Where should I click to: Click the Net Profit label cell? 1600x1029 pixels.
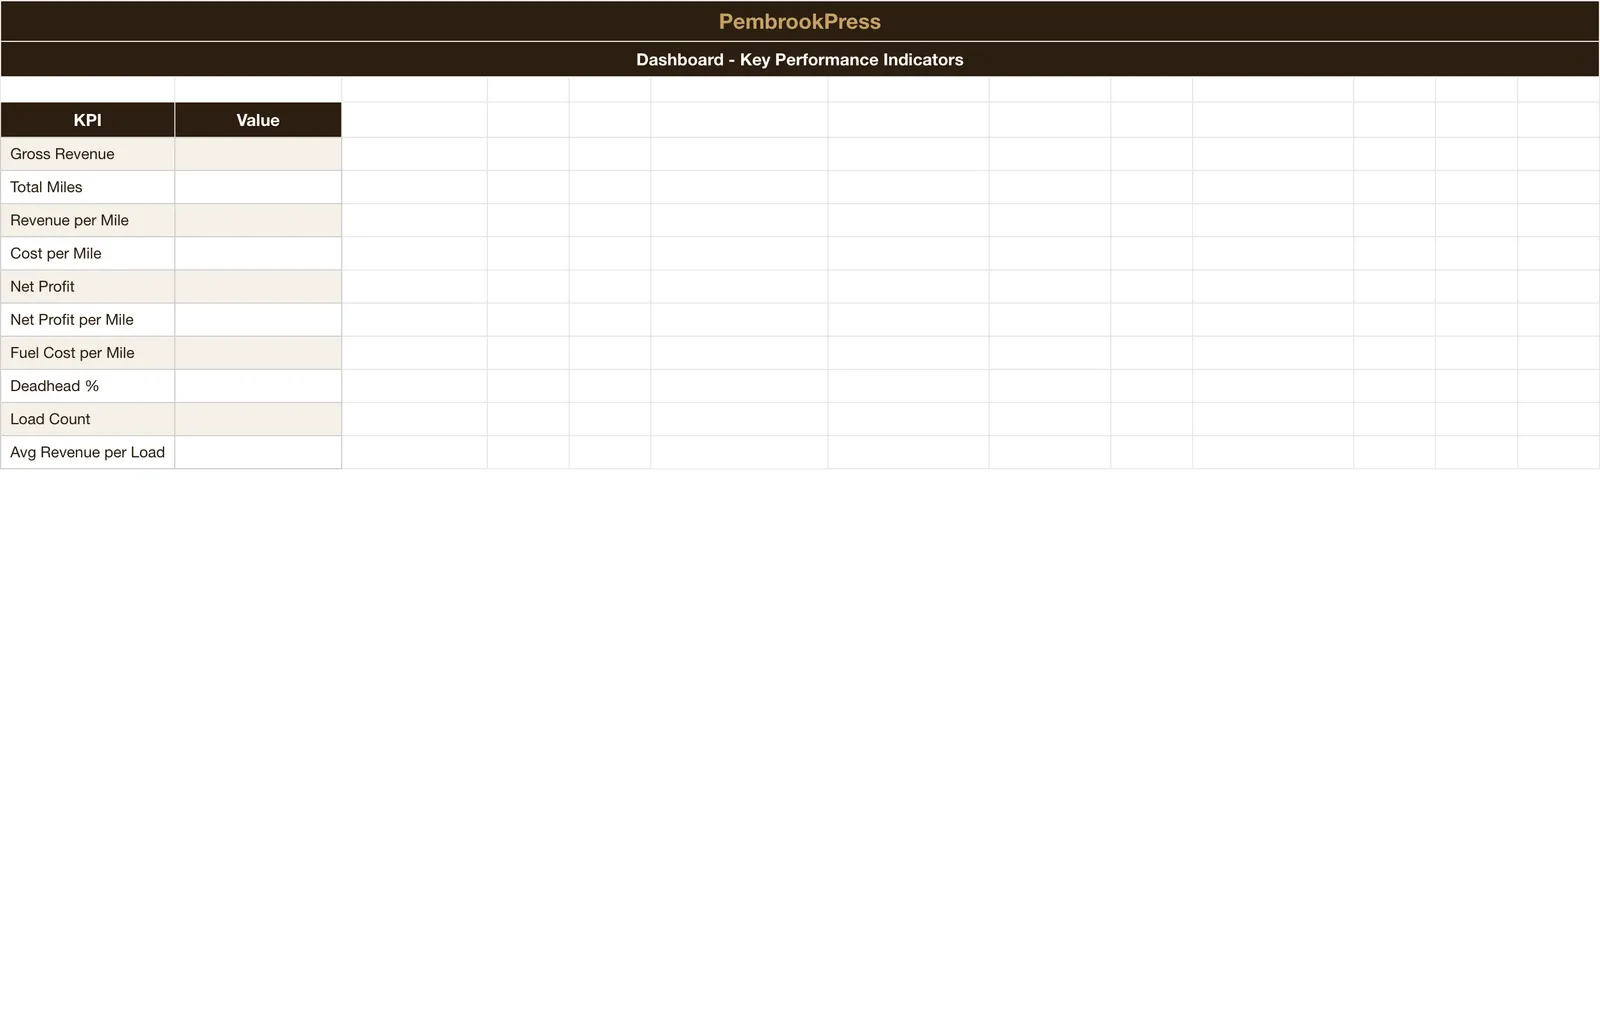click(x=88, y=286)
